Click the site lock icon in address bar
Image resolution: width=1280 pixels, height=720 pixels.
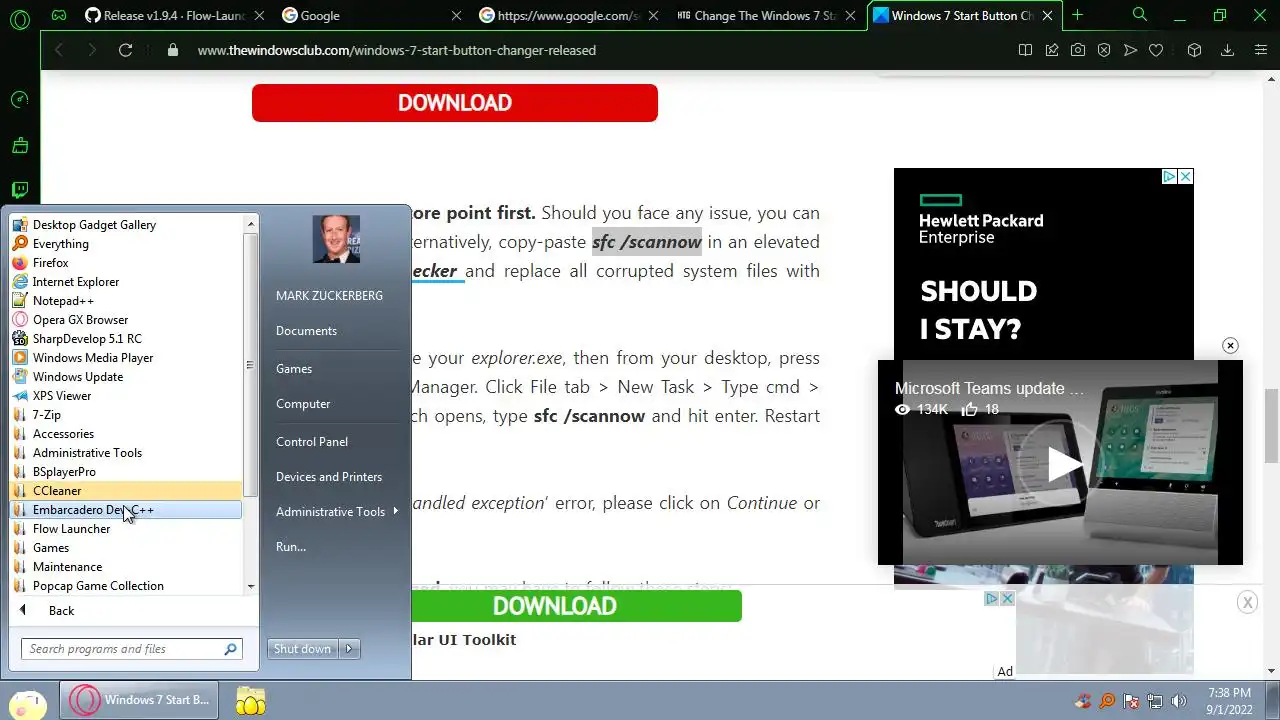click(x=173, y=50)
